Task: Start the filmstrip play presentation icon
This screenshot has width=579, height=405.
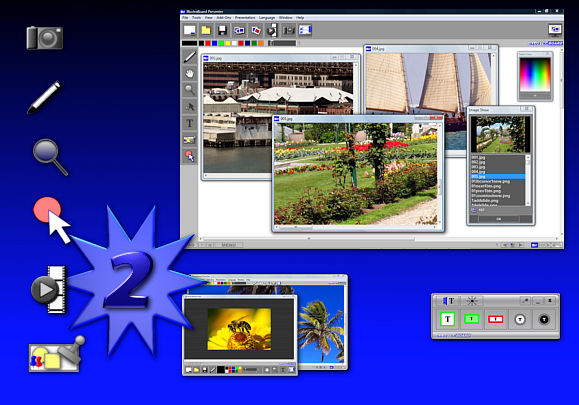Action: coord(272,30)
